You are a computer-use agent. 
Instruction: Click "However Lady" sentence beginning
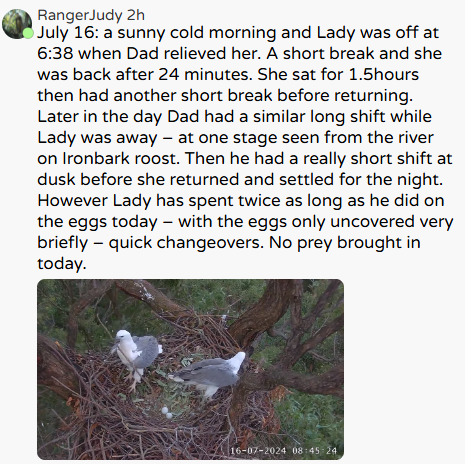tap(94, 201)
